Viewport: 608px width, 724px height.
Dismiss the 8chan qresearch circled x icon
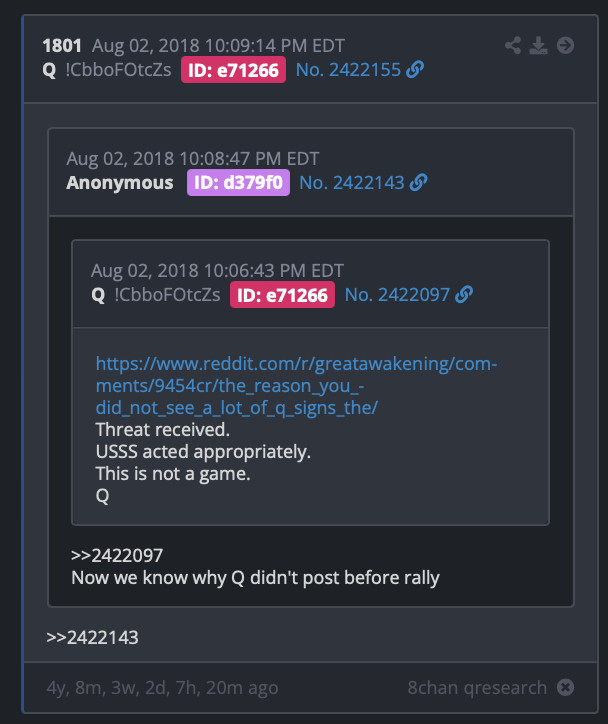pos(565,687)
